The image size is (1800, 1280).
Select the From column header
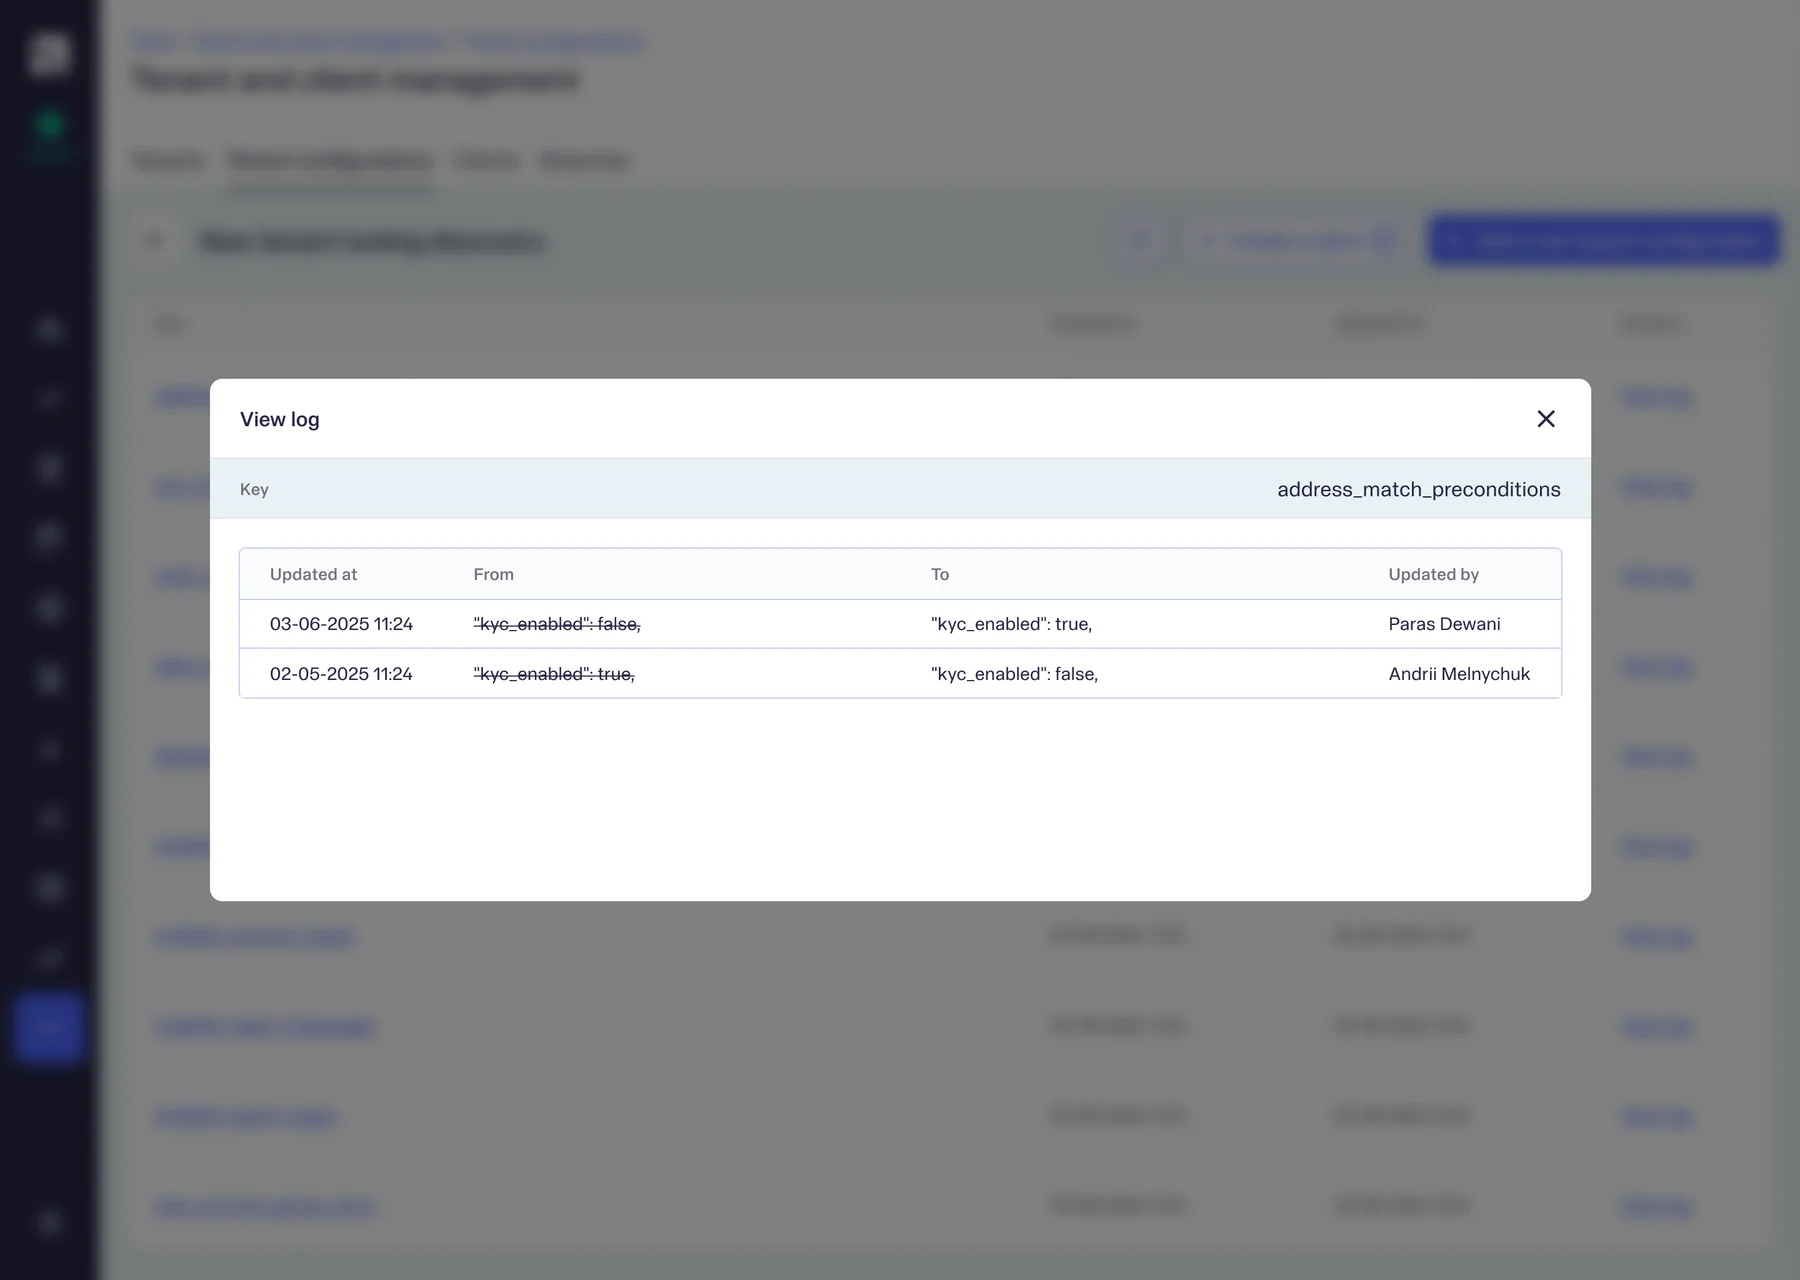[493, 574]
